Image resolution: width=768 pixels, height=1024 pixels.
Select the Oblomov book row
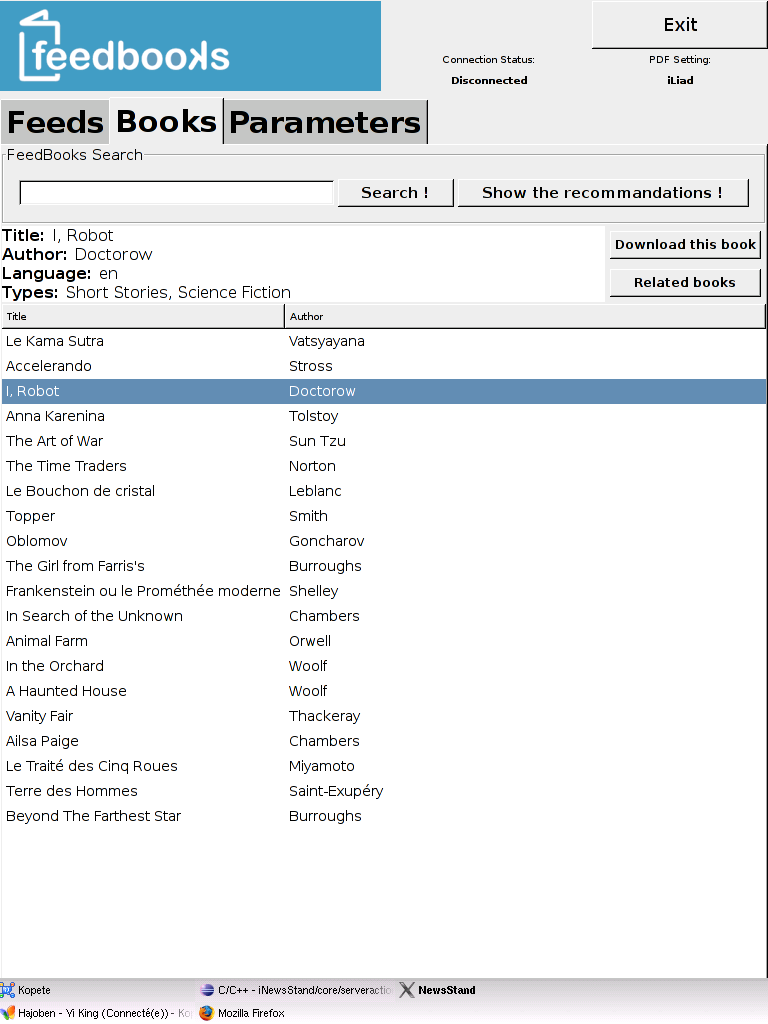383,541
